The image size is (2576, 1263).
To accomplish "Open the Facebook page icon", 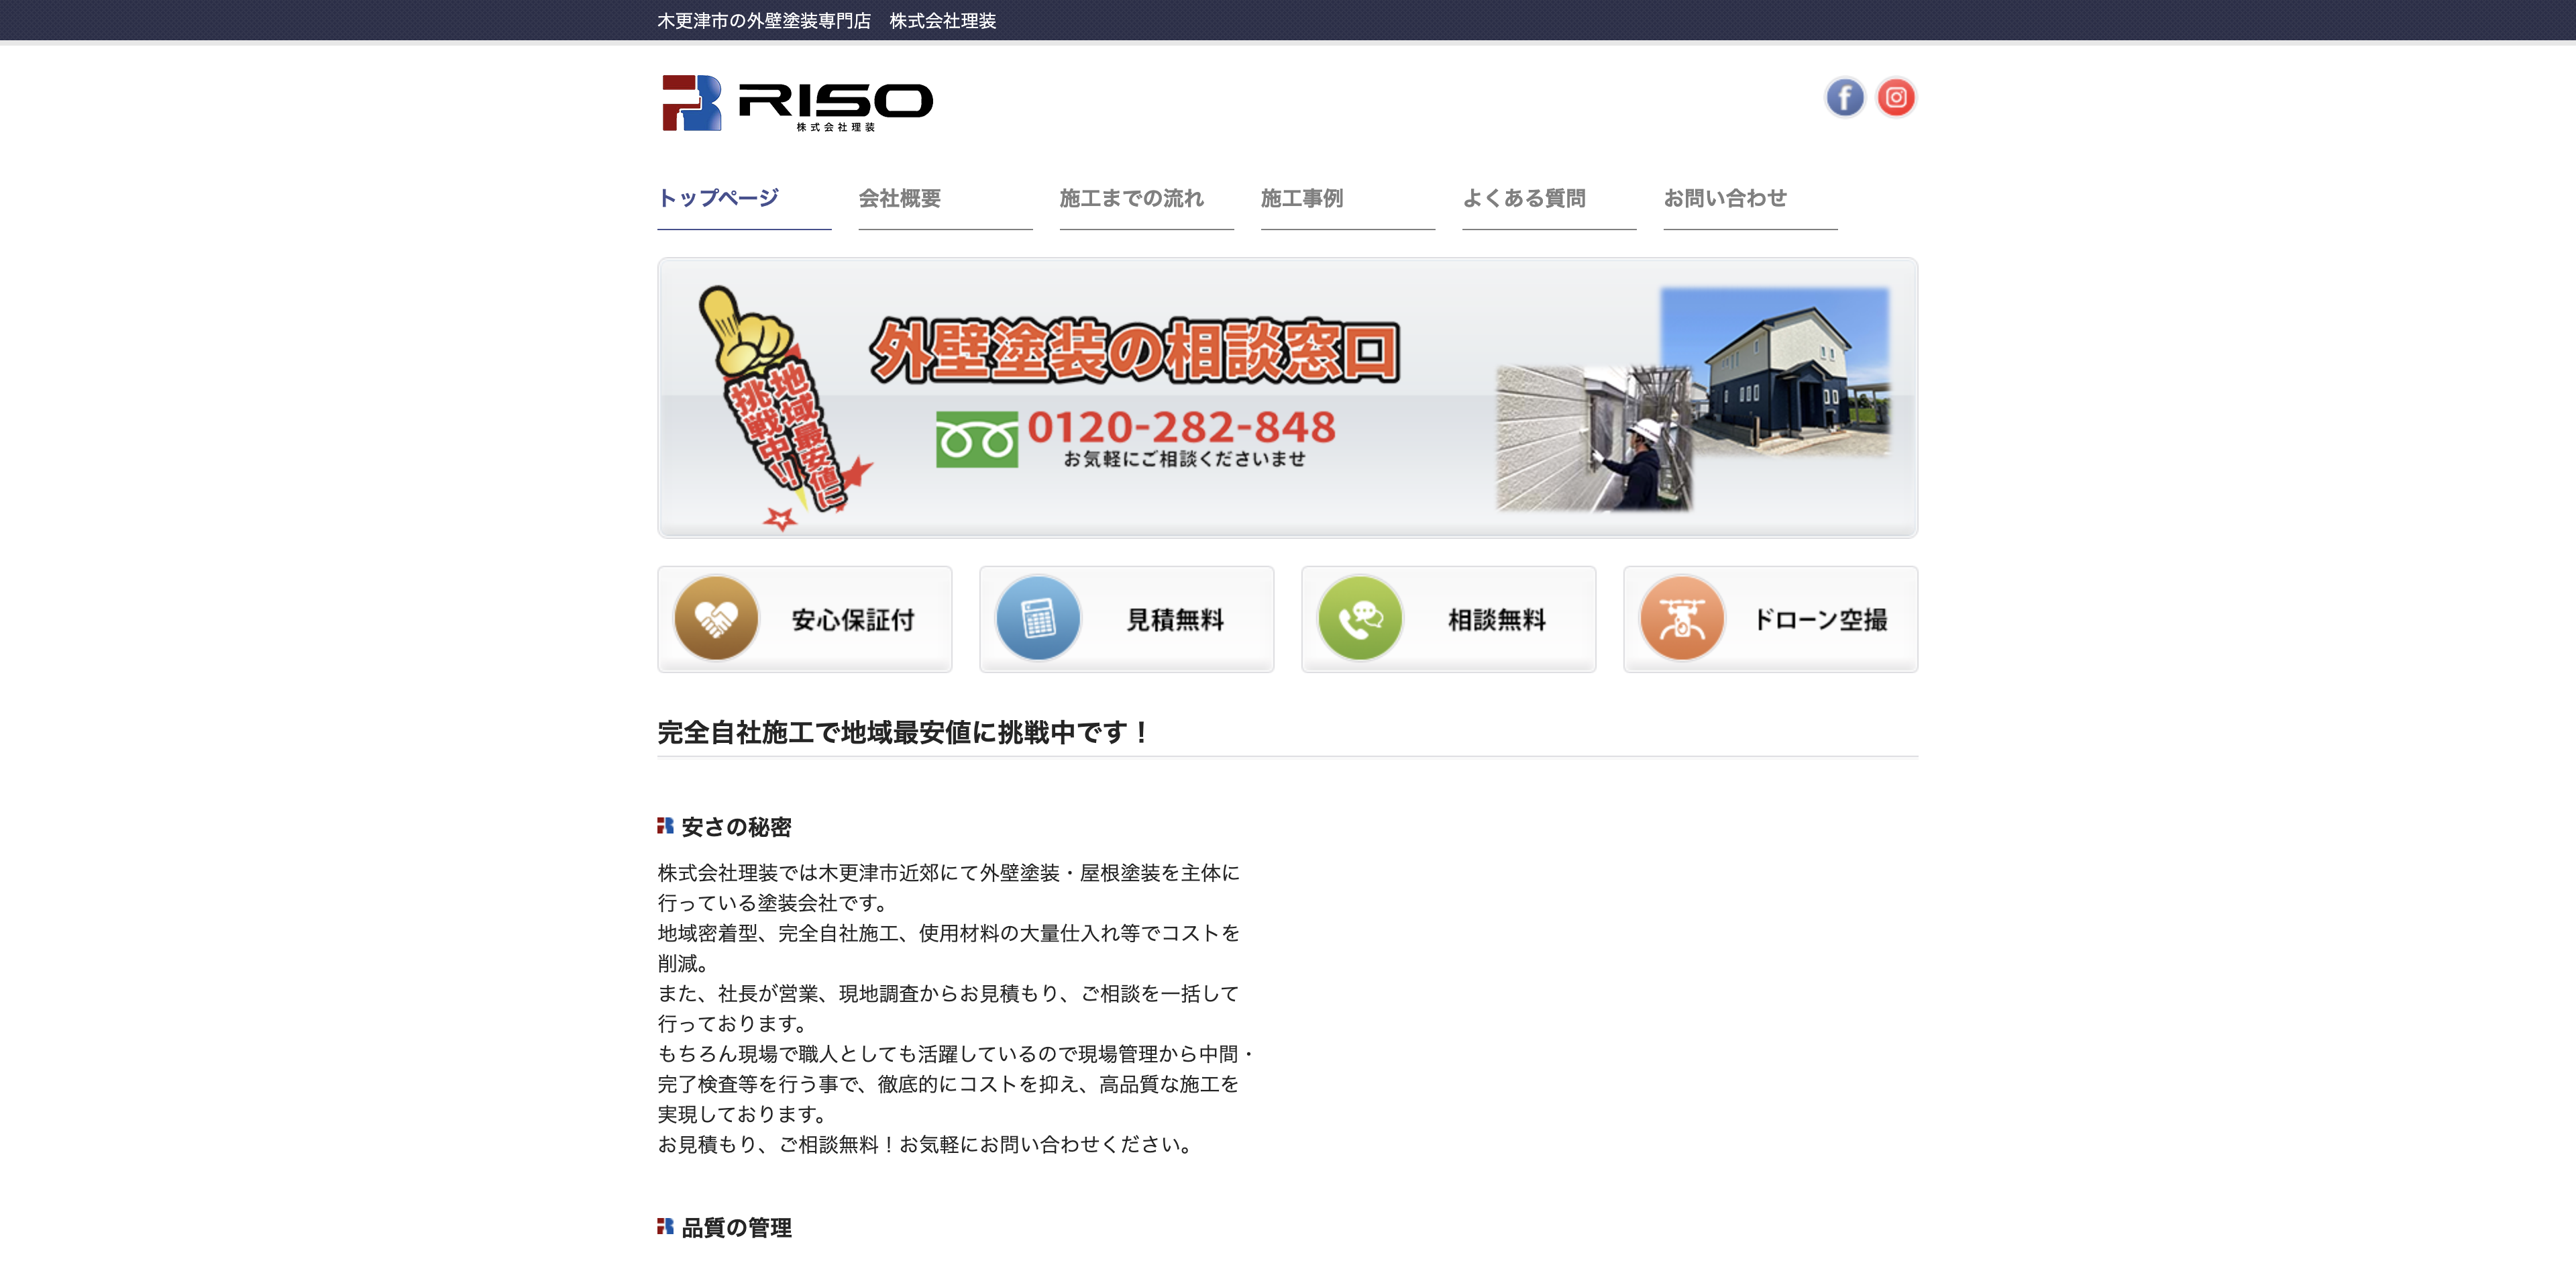I will click(1844, 98).
